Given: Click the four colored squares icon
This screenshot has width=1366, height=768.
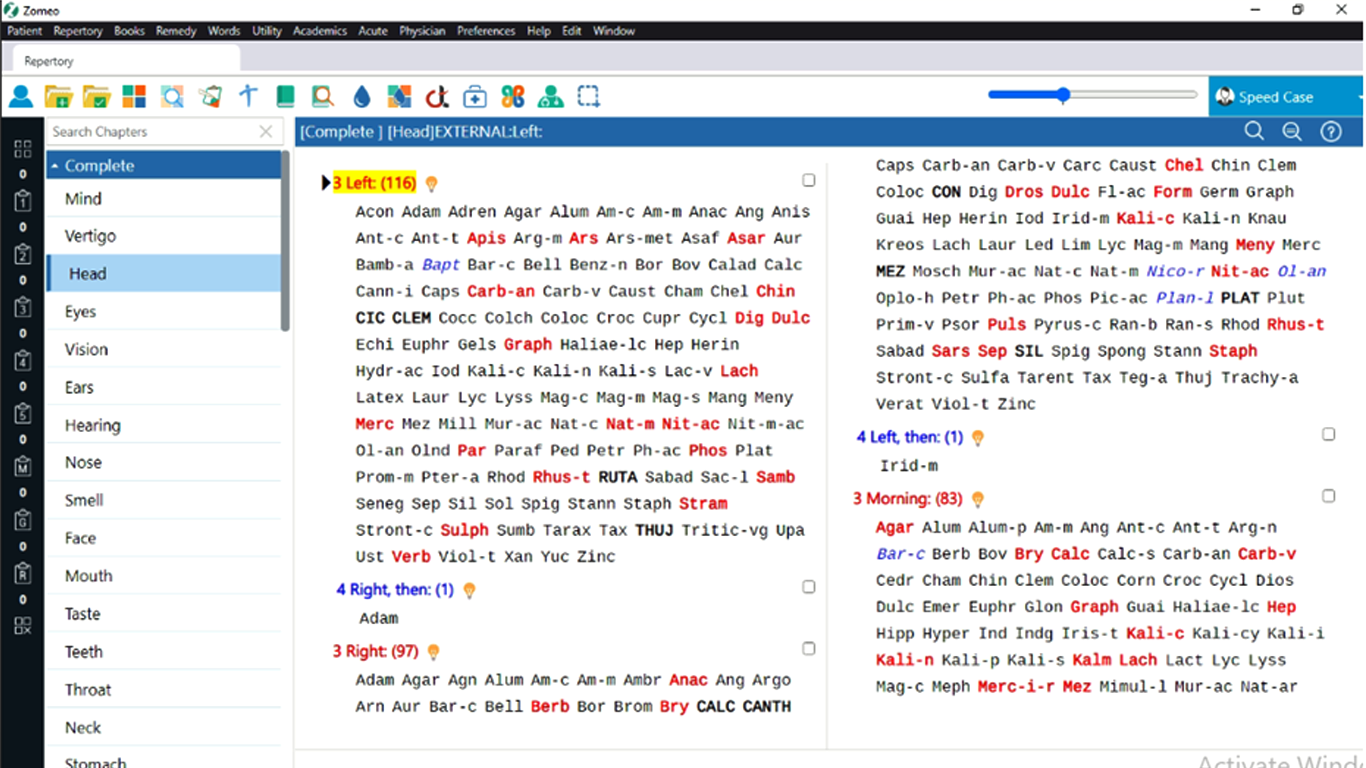Looking at the screenshot, I should (134, 97).
